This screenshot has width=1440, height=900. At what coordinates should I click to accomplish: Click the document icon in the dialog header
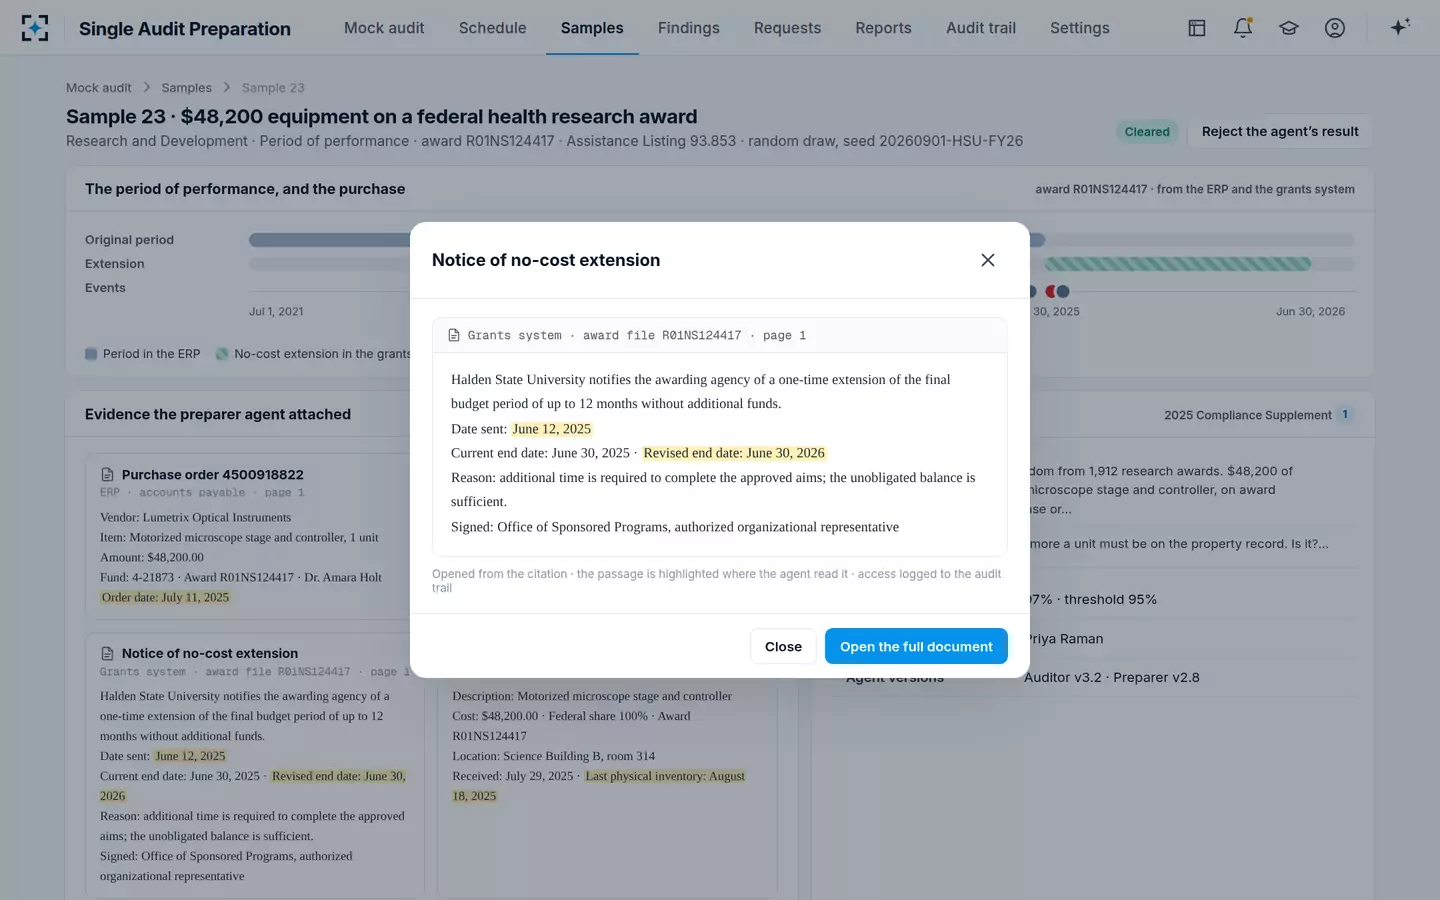[454, 335]
